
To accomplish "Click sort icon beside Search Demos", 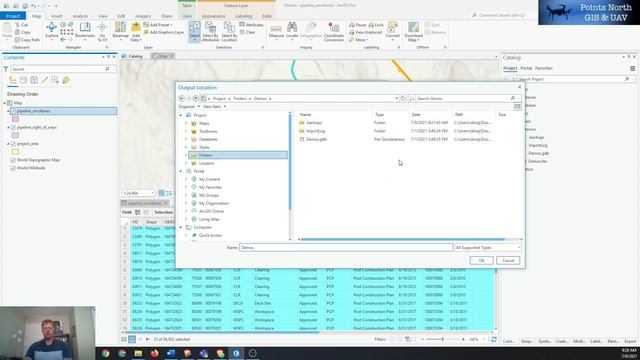I will pyautogui.click(x=412, y=98).
